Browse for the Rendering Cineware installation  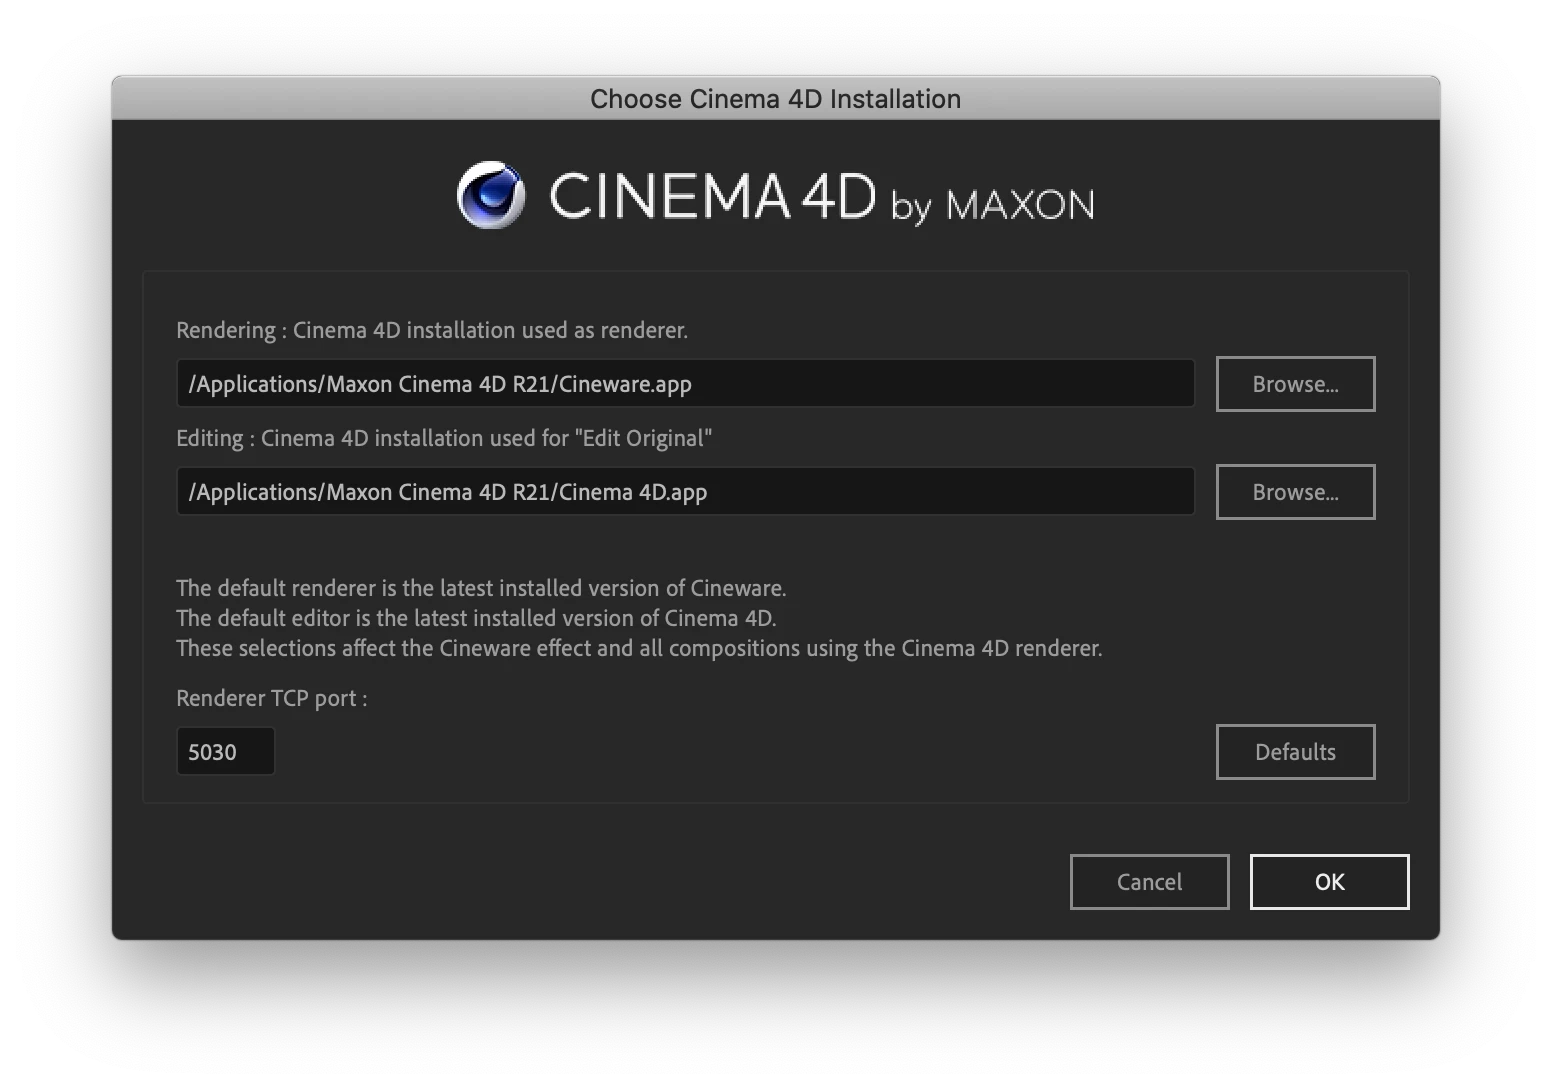1295,384
